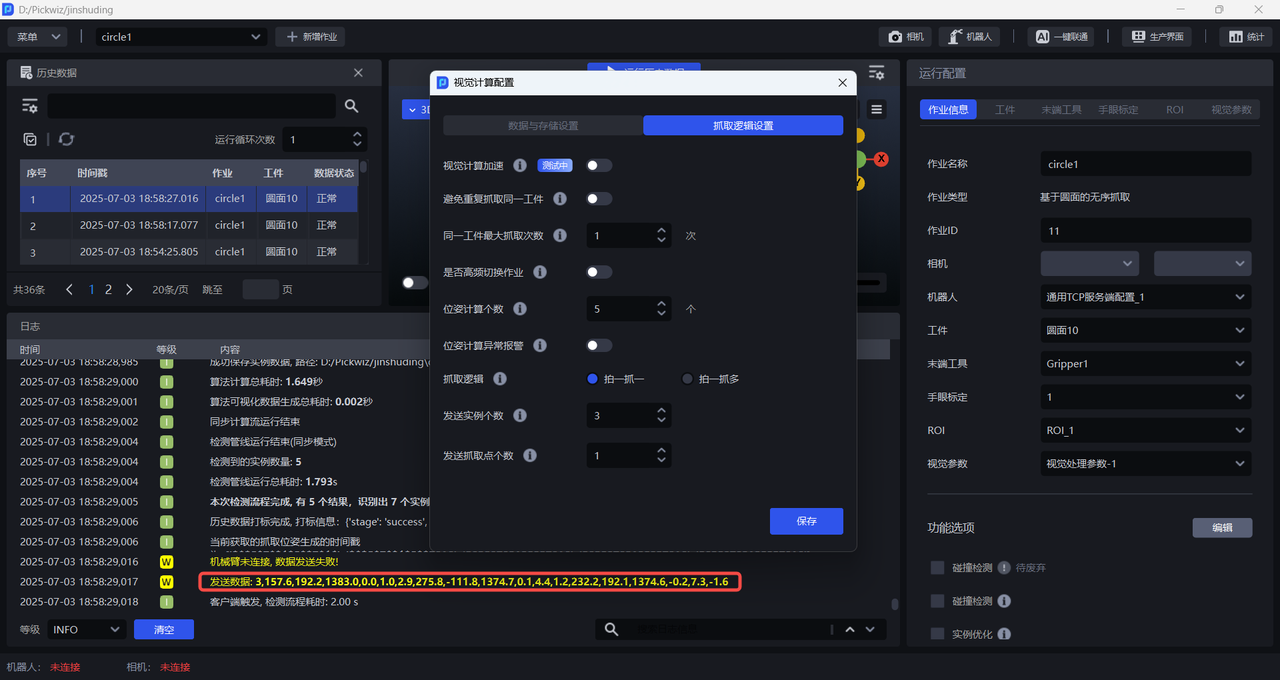Click the 保存 save button
1280x680 pixels.
[x=806, y=521]
